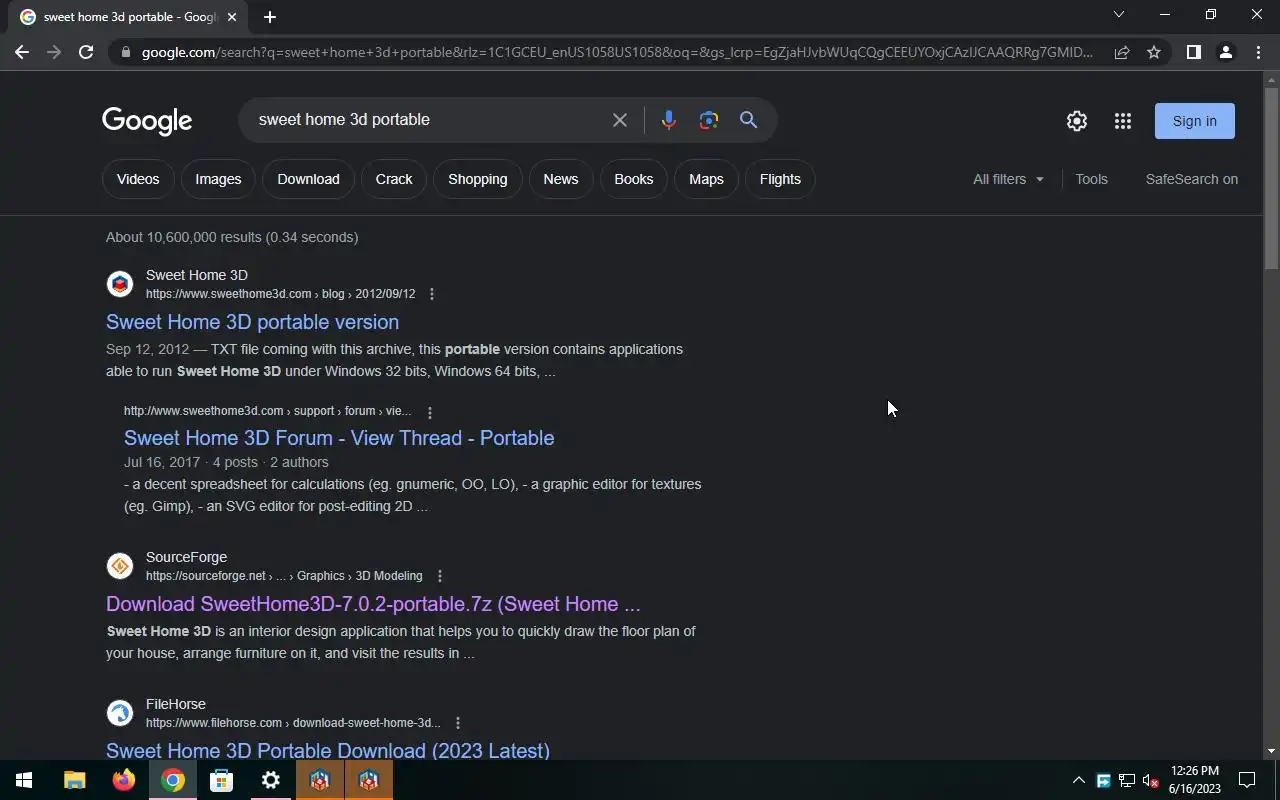Click the SourceForge site favicon

point(120,566)
